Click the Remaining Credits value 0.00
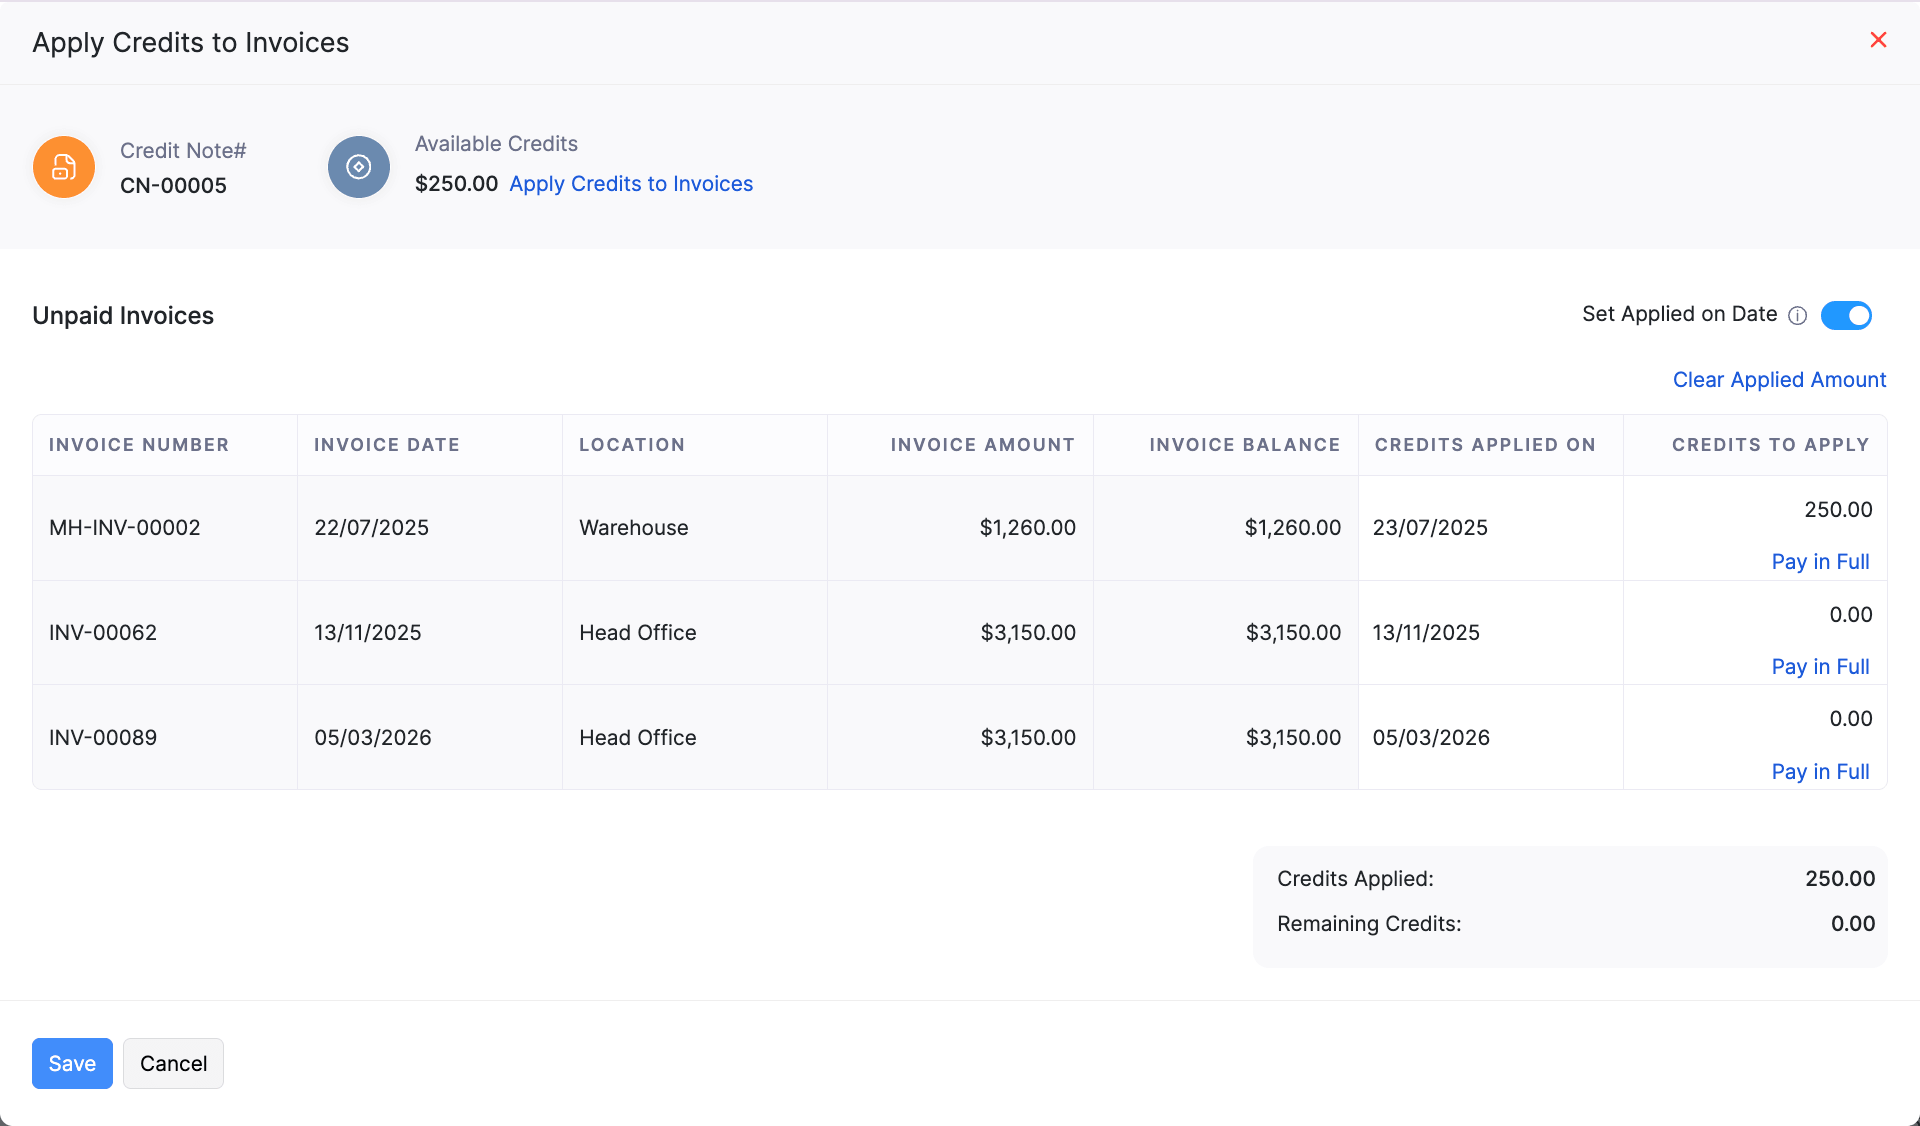 point(1853,924)
